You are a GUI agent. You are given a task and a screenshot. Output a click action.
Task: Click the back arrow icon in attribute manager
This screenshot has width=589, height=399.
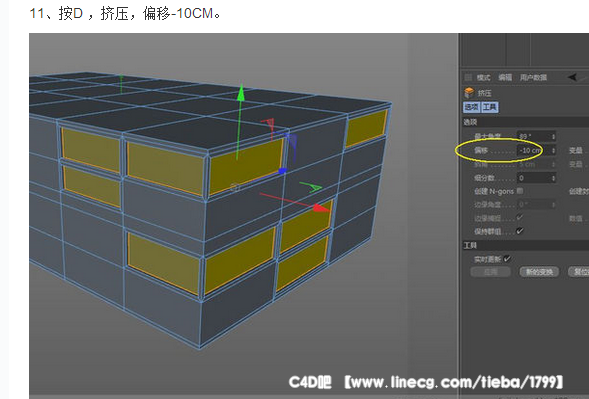coord(572,77)
